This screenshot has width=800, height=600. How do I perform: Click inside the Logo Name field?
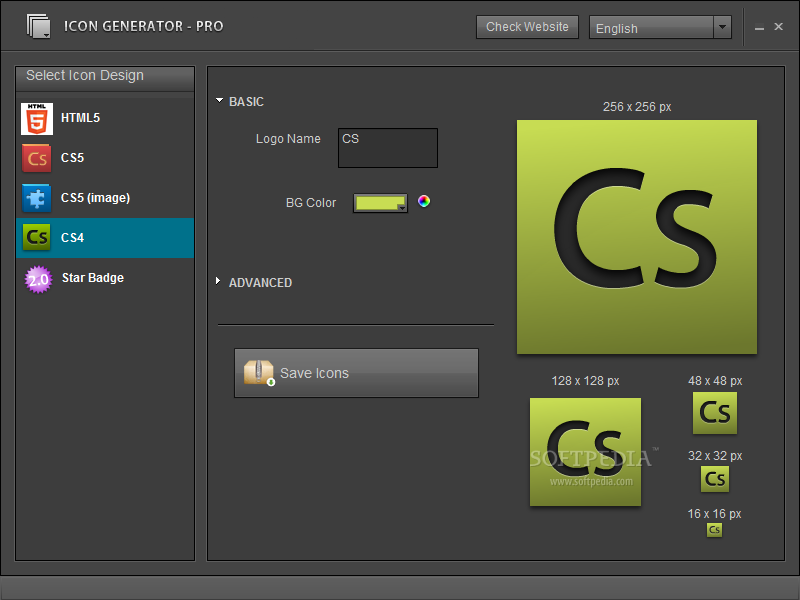point(388,148)
